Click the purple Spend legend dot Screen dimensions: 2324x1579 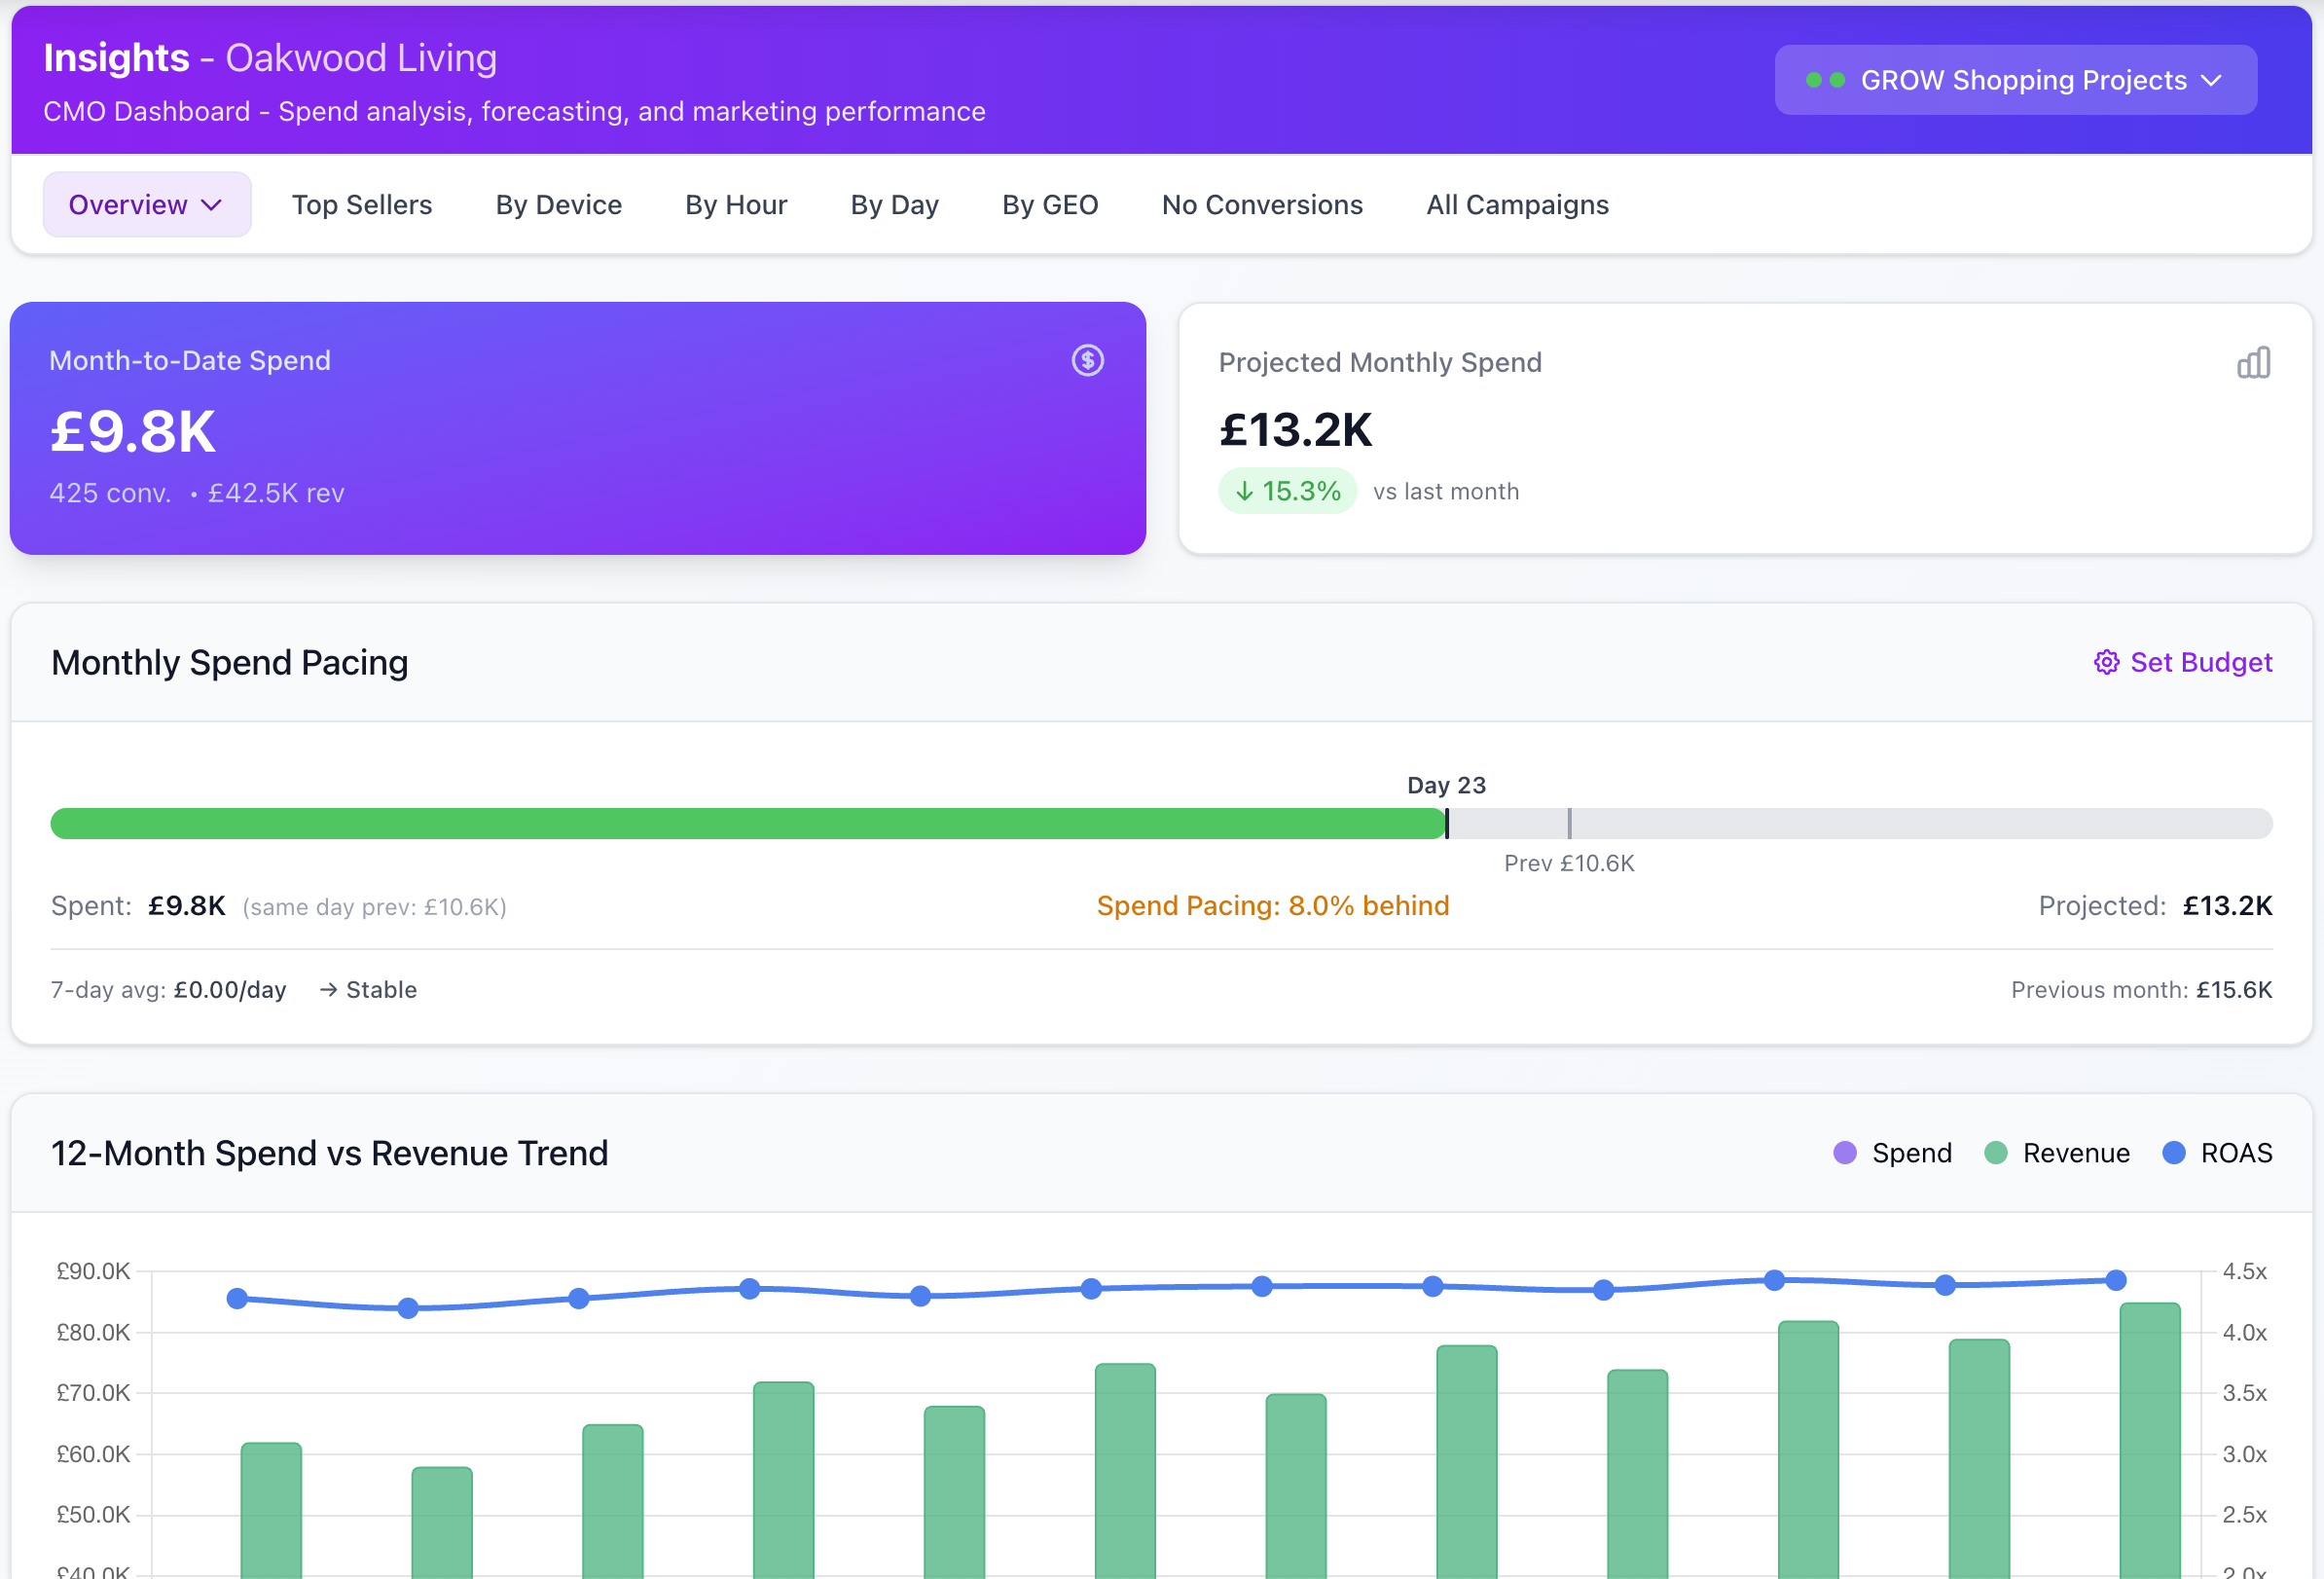1845,1153
